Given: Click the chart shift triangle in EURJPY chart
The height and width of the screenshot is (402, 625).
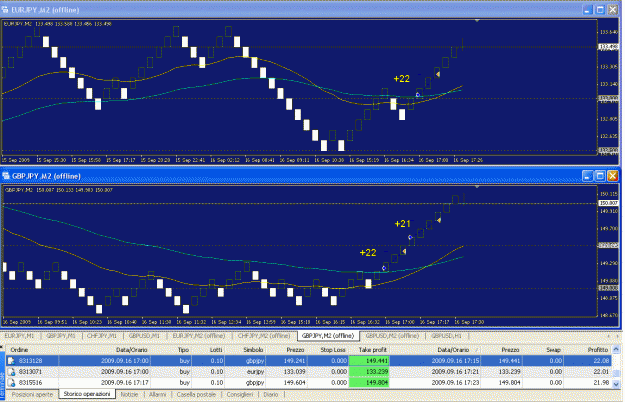Looking at the screenshot, I should pyautogui.click(x=477, y=20).
